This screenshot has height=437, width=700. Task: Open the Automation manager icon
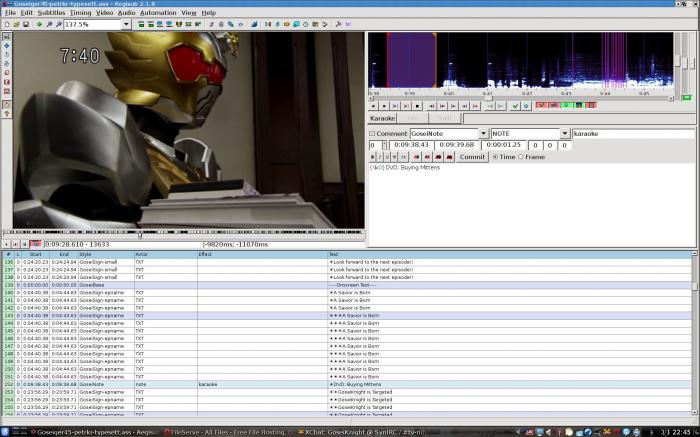point(254,24)
